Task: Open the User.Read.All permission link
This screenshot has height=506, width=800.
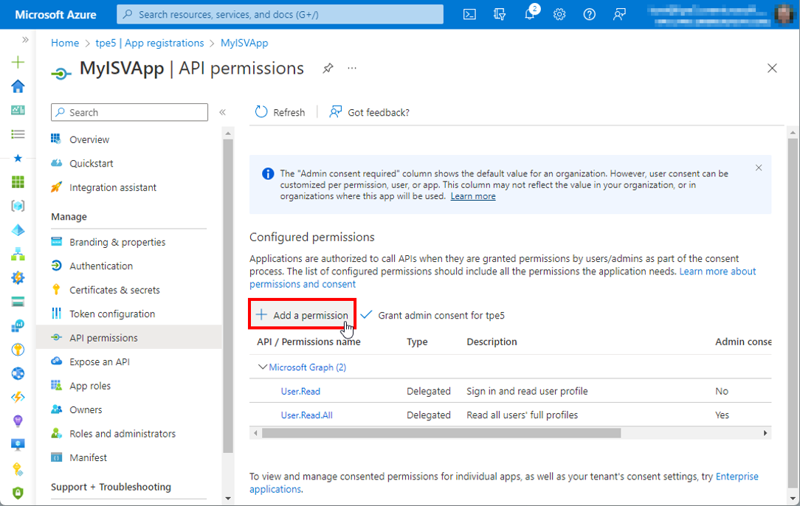Action: click(305, 415)
